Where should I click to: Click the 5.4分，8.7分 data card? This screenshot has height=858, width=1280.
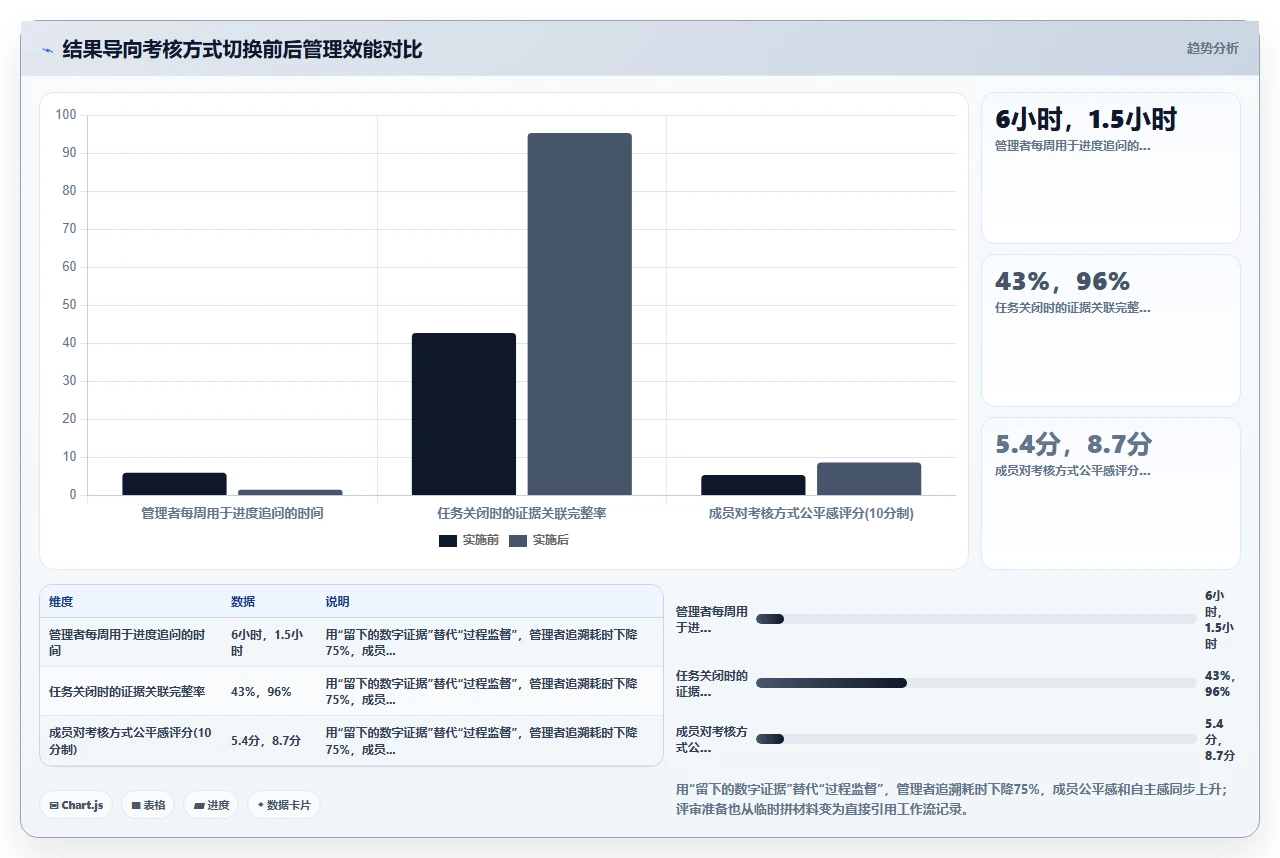(x=1110, y=493)
